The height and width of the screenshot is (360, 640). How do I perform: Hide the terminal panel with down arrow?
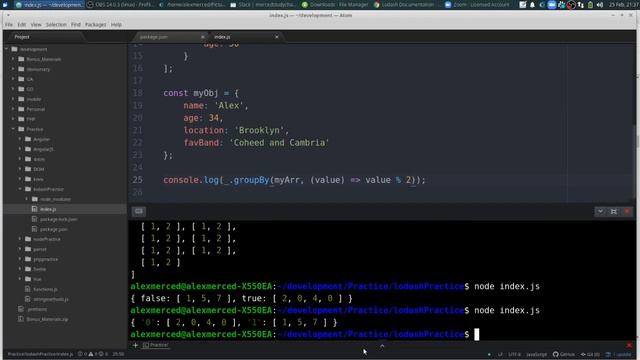pos(600,211)
